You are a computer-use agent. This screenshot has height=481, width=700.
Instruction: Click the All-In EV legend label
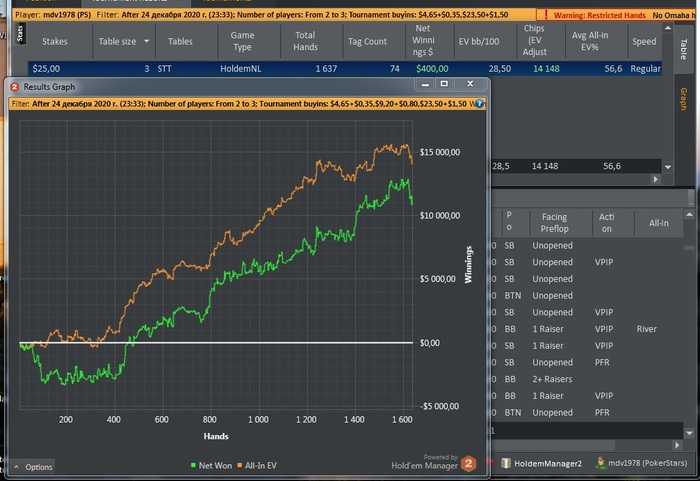[x=261, y=465]
